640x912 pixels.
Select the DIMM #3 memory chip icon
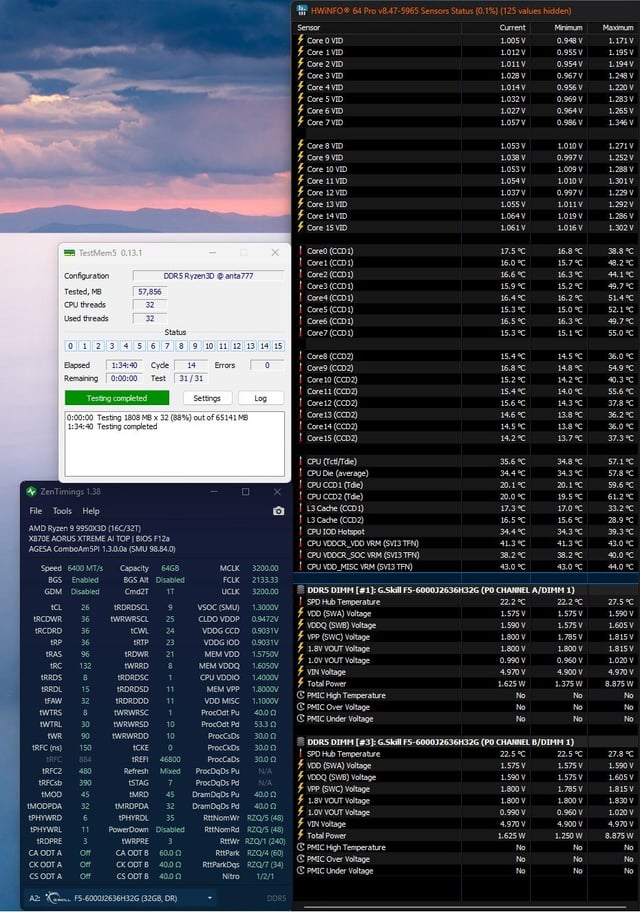(301, 742)
